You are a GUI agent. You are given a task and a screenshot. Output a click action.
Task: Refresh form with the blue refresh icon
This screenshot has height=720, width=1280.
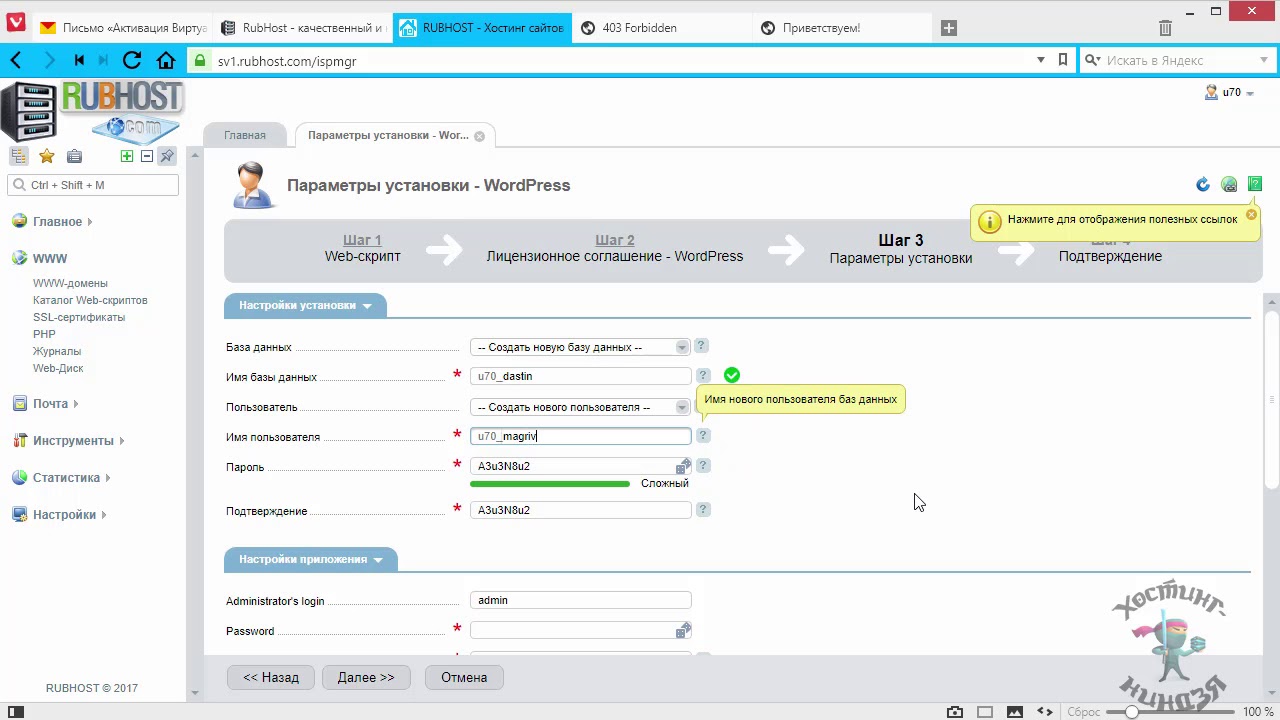click(x=1203, y=184)
